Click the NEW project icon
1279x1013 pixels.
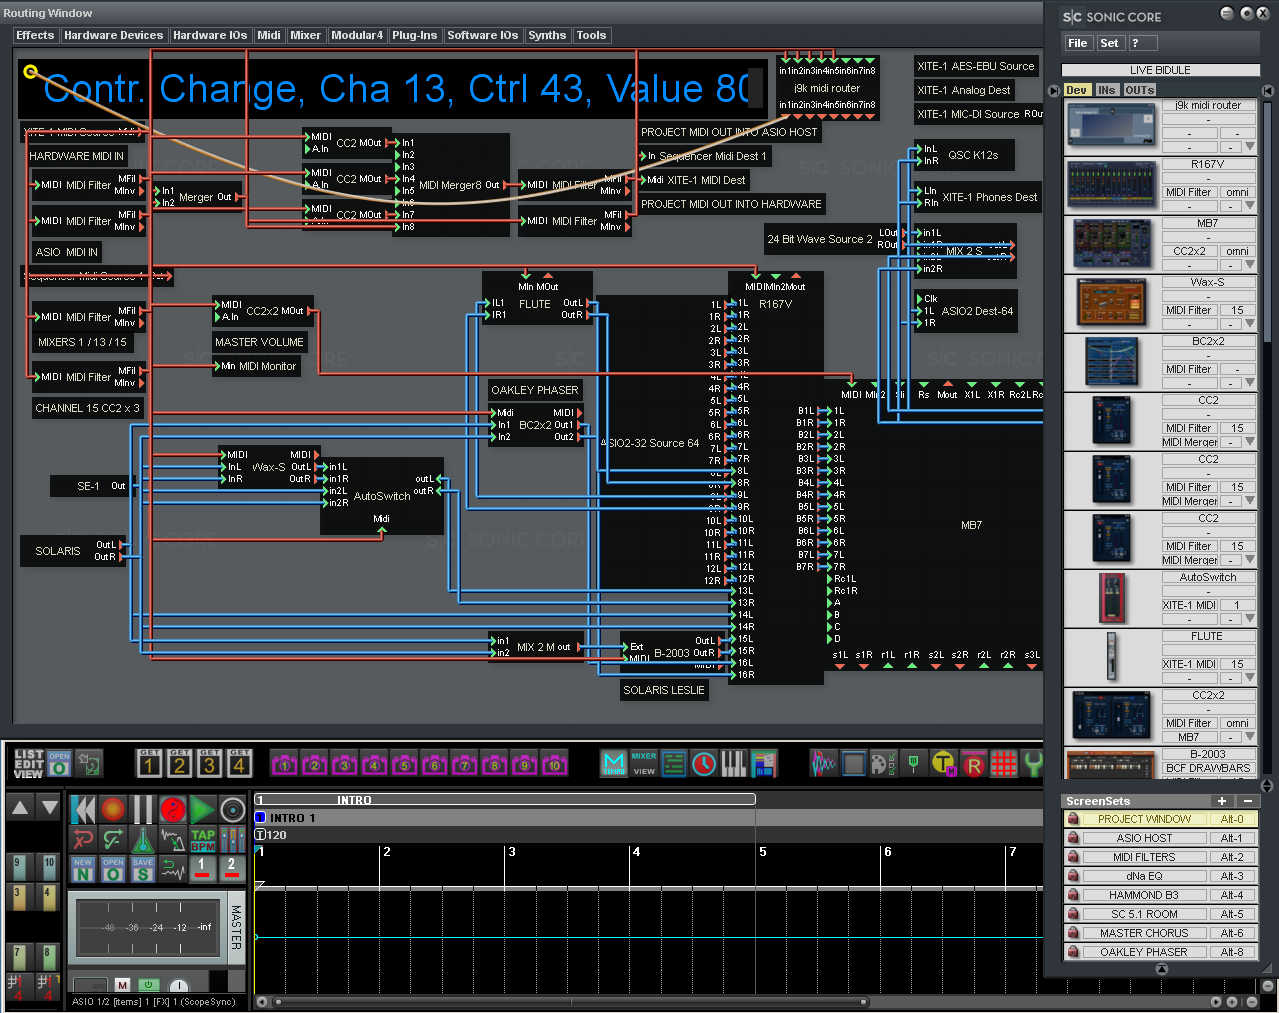[x=83, y=869]
